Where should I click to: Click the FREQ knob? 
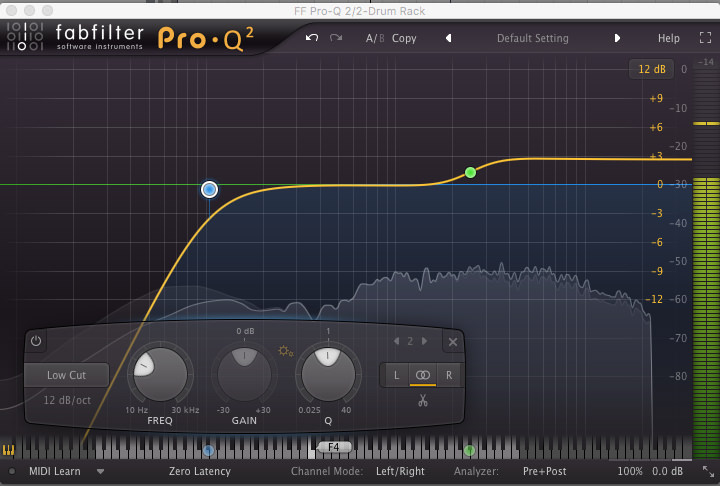click(160, 374)
